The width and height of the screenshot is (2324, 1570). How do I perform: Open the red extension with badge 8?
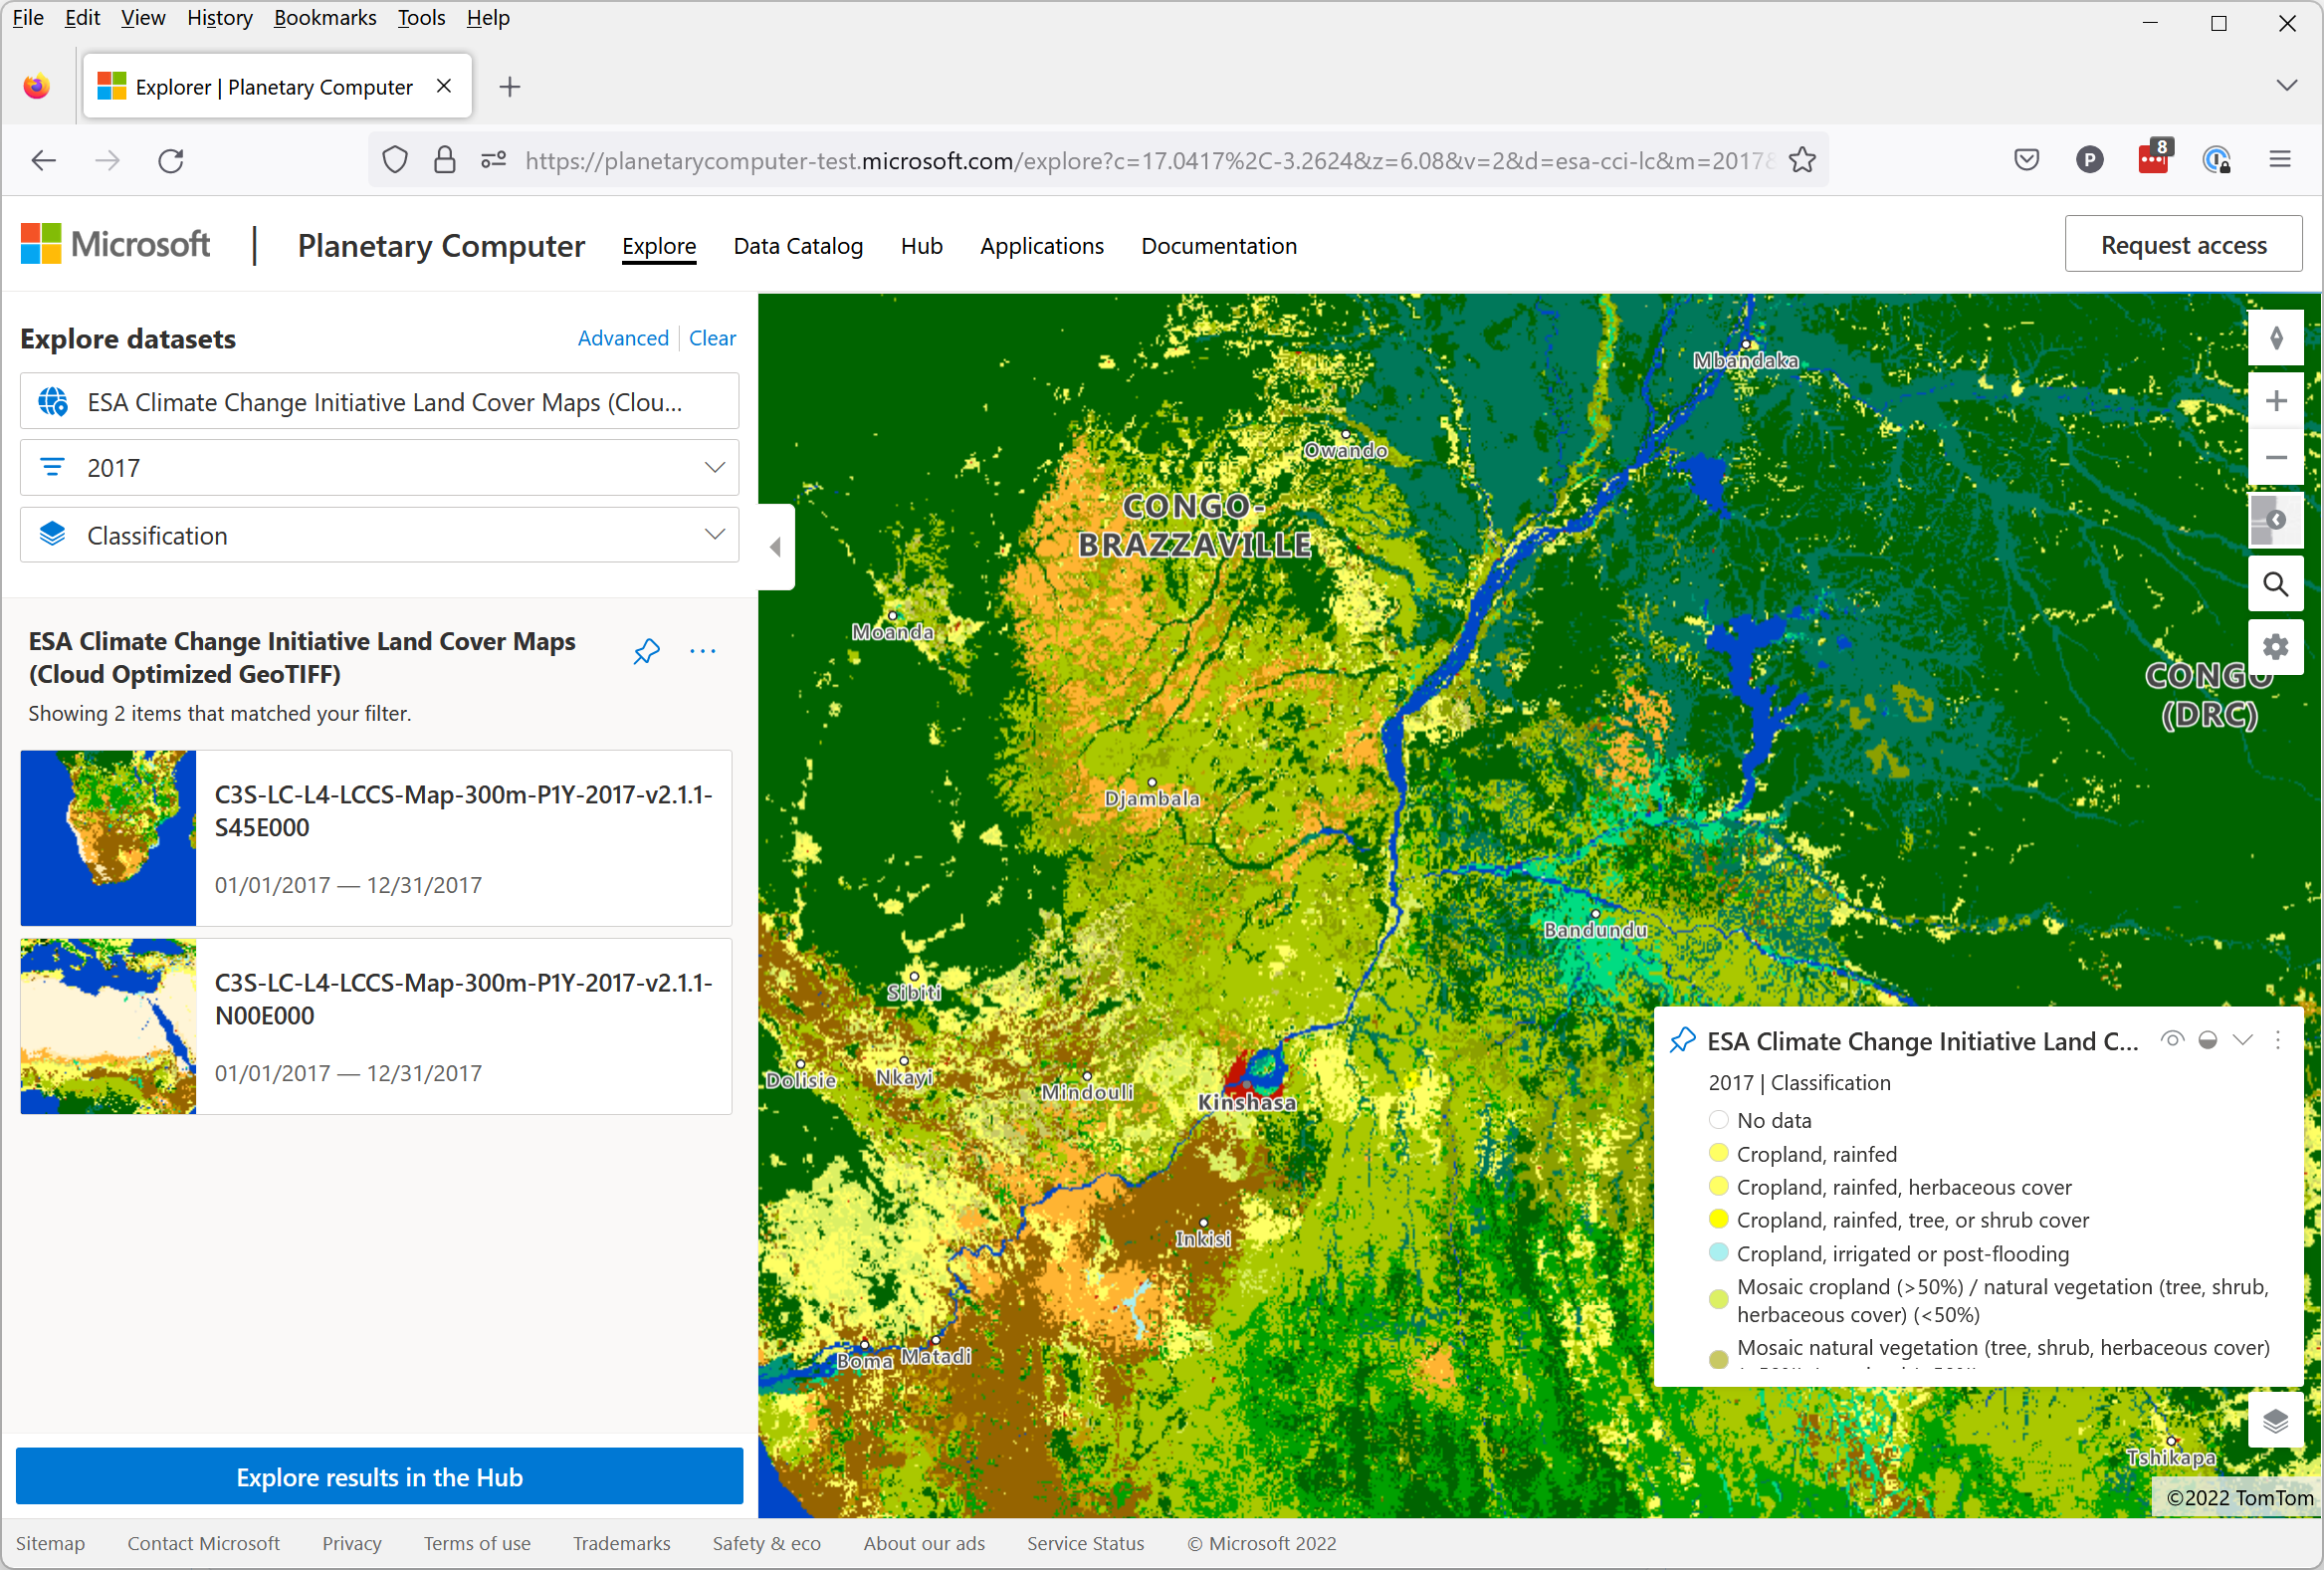click(2154, 159)
